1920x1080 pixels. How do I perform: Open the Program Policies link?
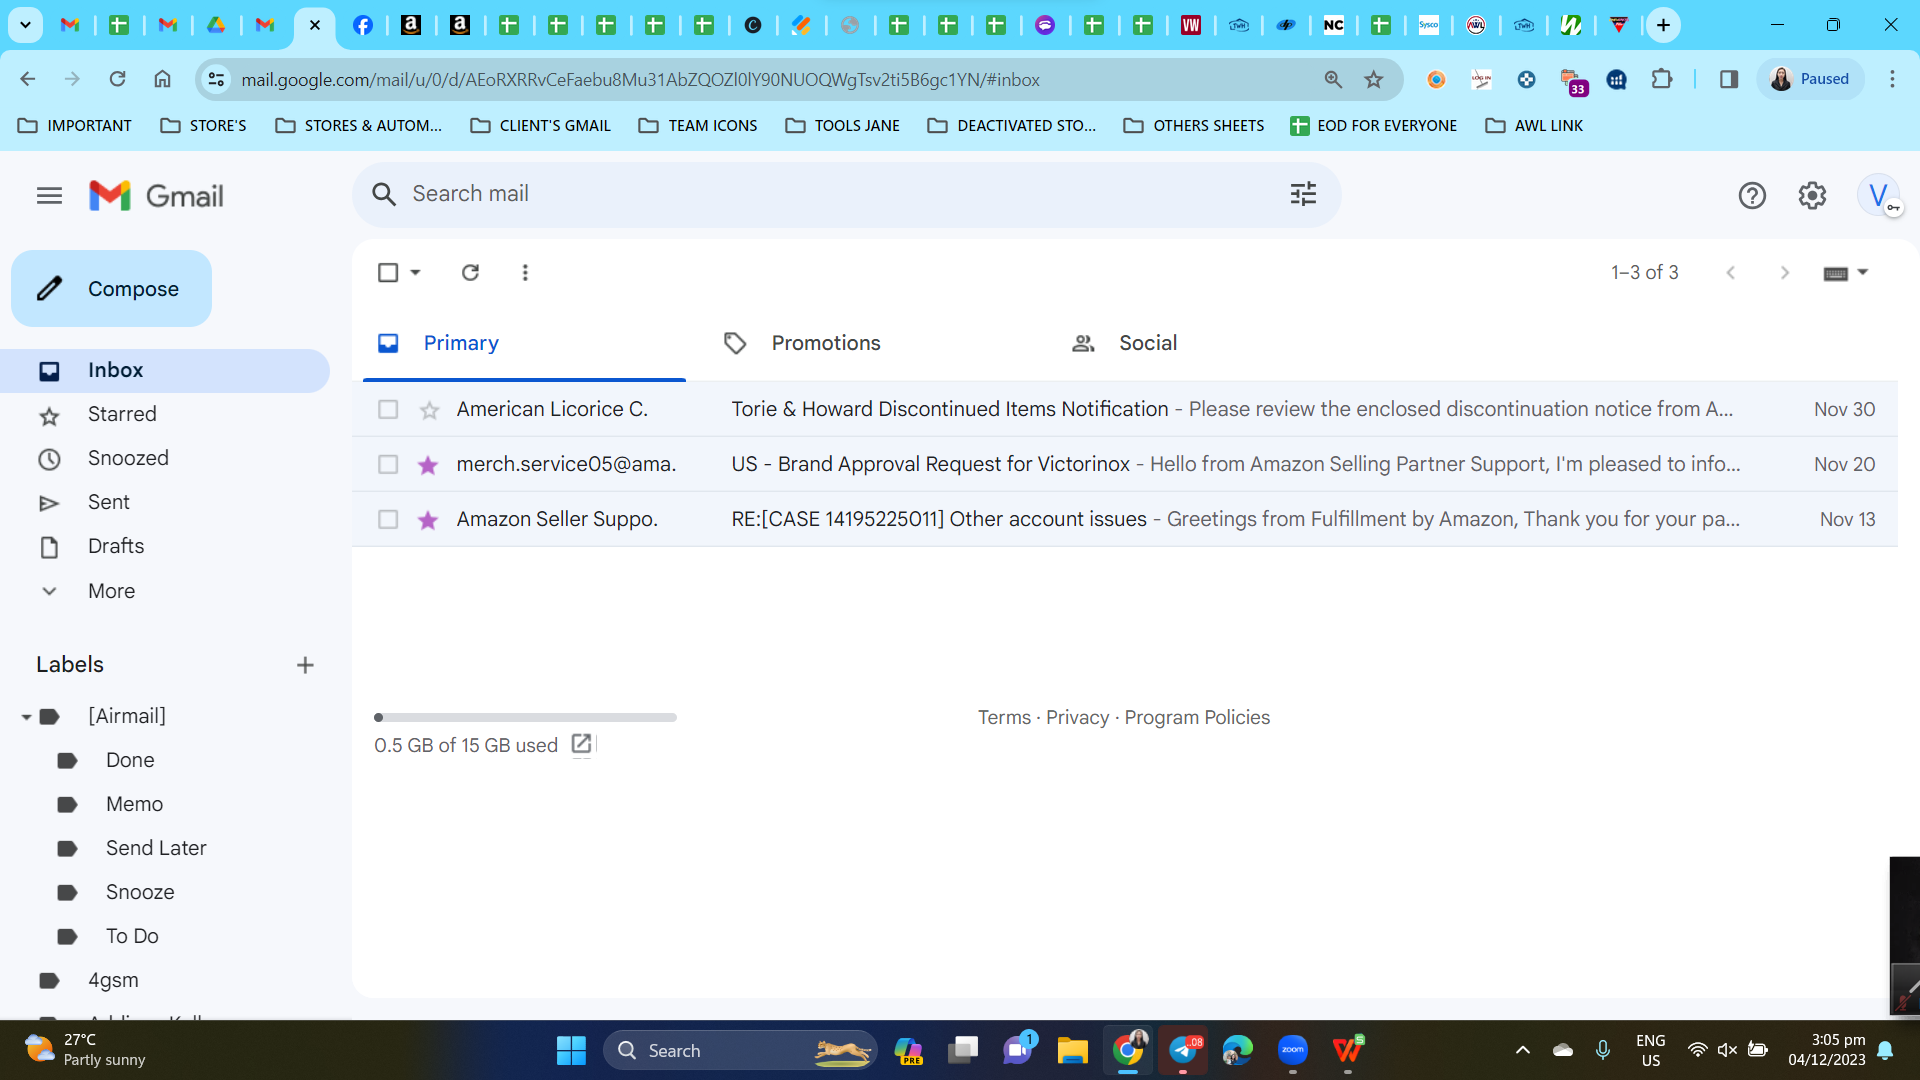[1197, 717]
